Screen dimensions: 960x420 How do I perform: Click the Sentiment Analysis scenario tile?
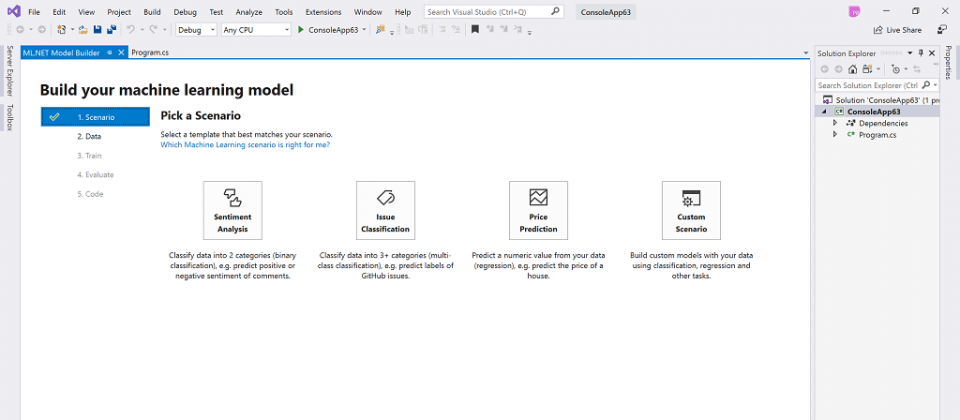pyautogui.click(x=233, y=210)
